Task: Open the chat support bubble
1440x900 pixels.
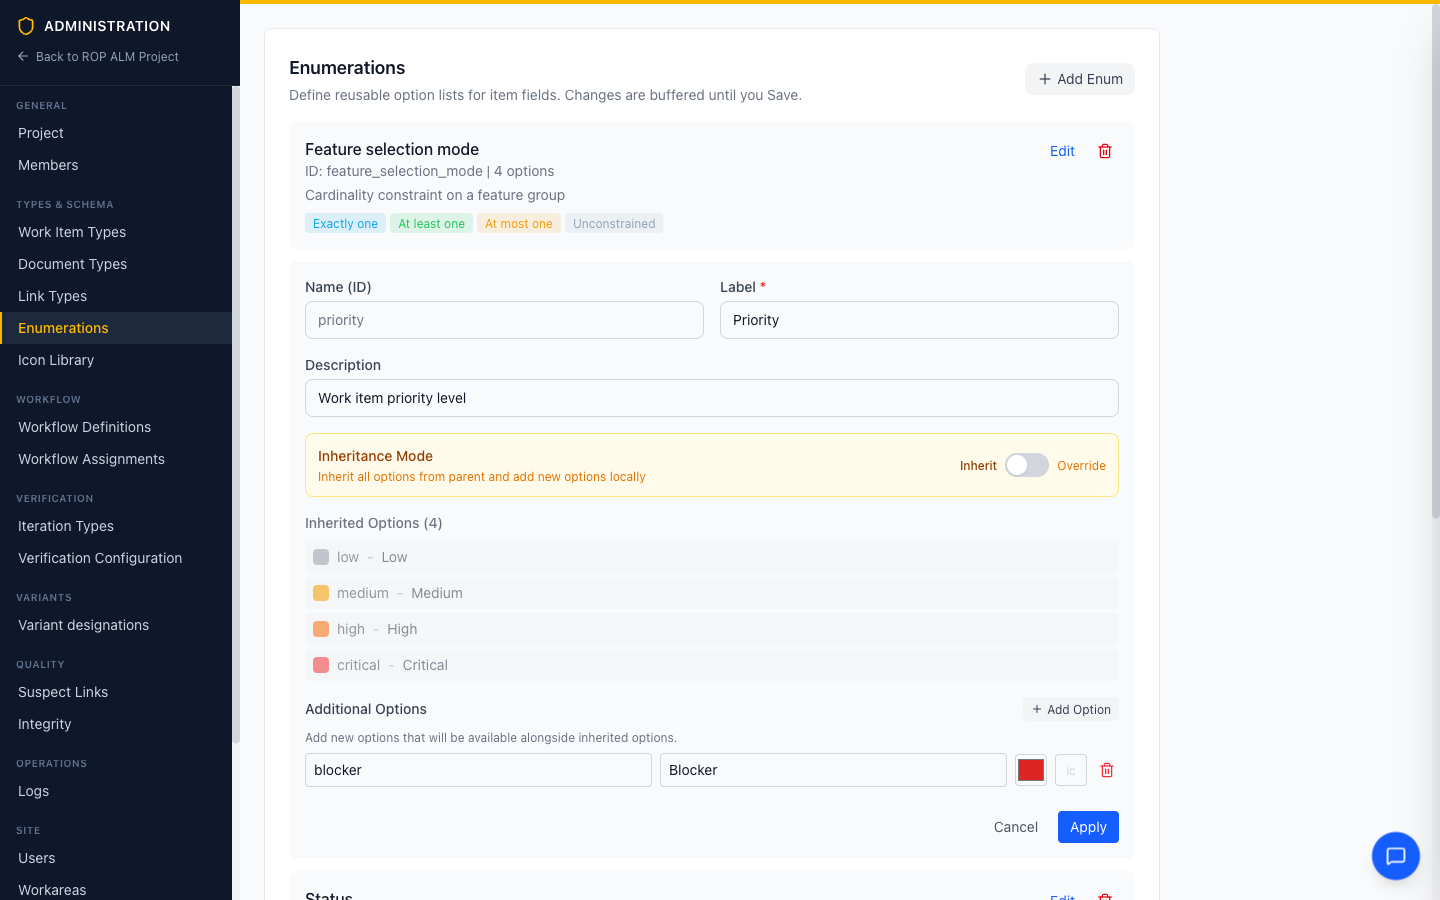Action: (x=1396, y=856)
